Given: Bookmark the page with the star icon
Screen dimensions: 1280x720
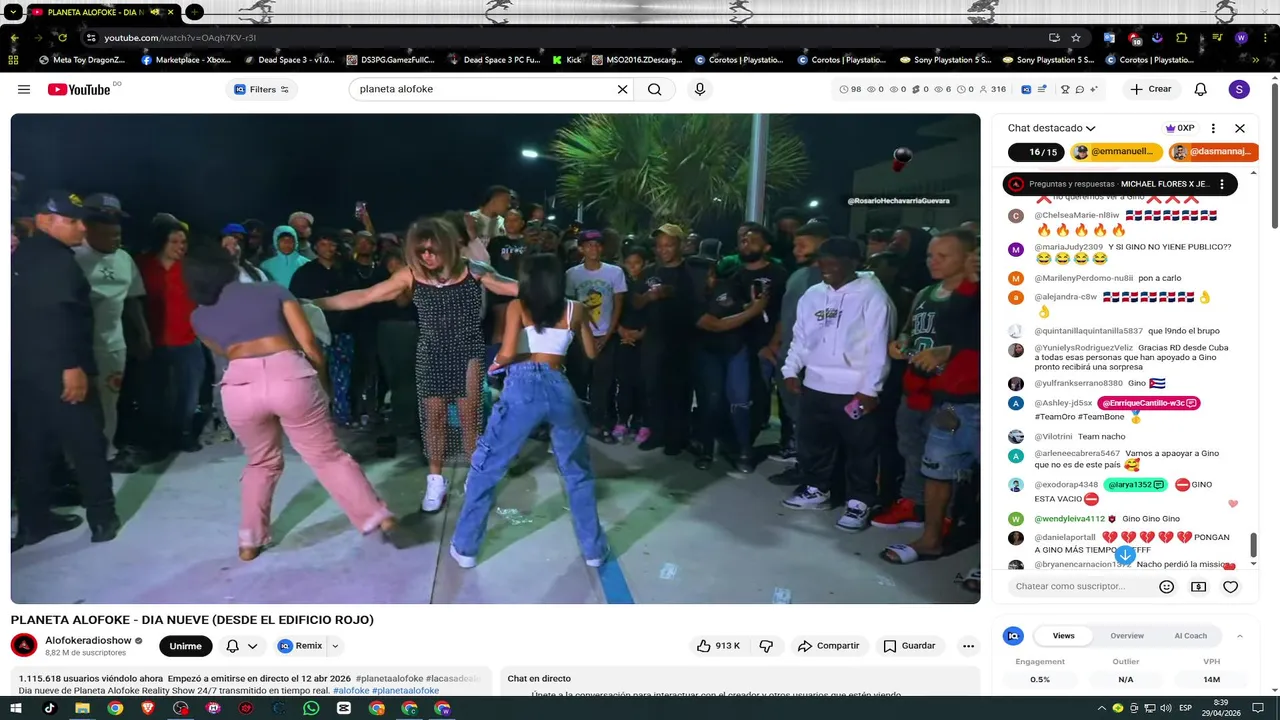Looking at the screenshot, I should [x=1076, y=38].
